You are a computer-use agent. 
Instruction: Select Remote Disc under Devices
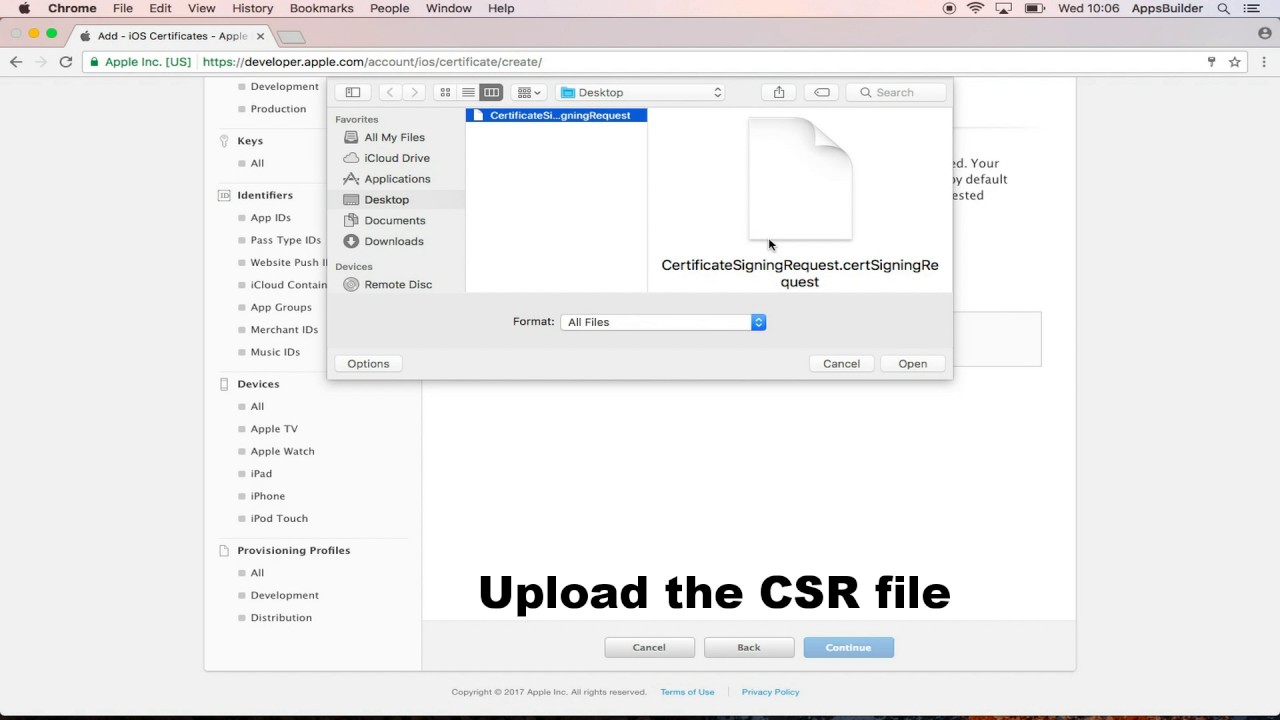tap(398, 284)
